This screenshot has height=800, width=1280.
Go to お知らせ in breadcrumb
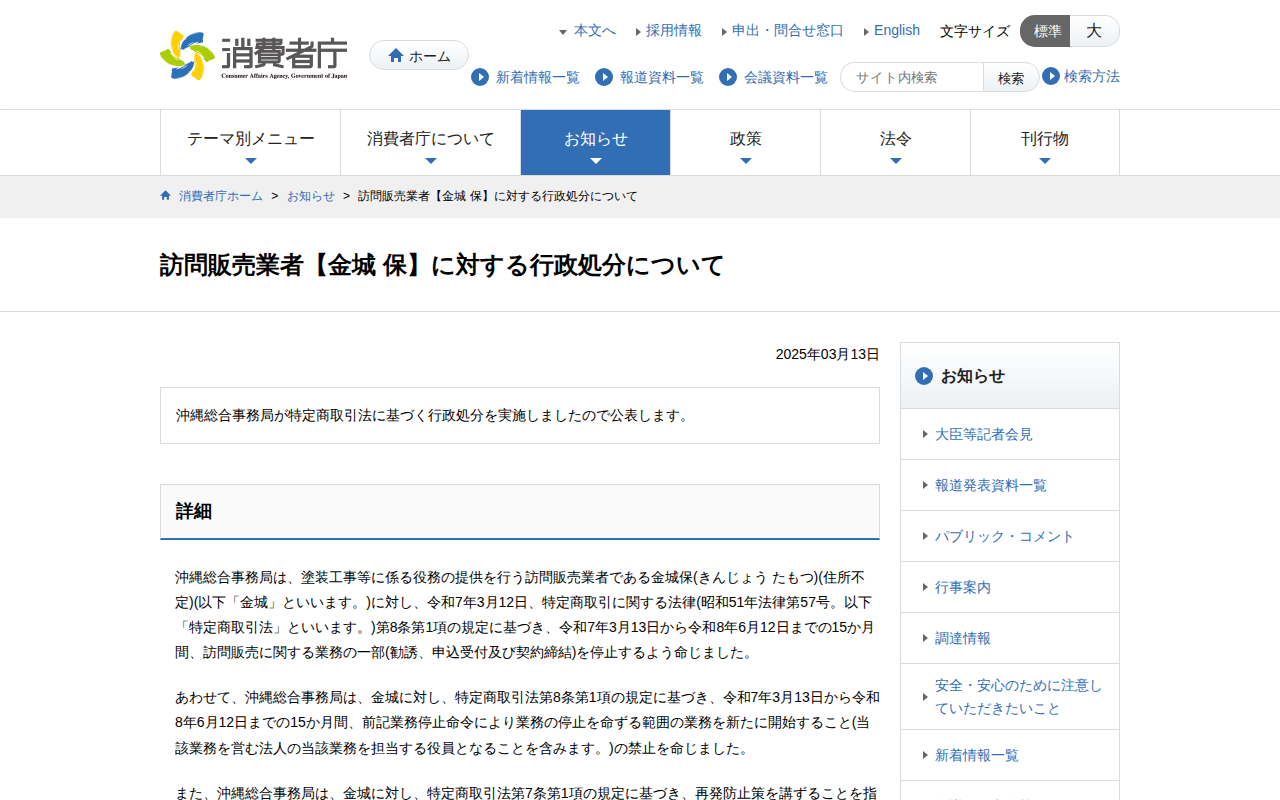pos(311,196)
